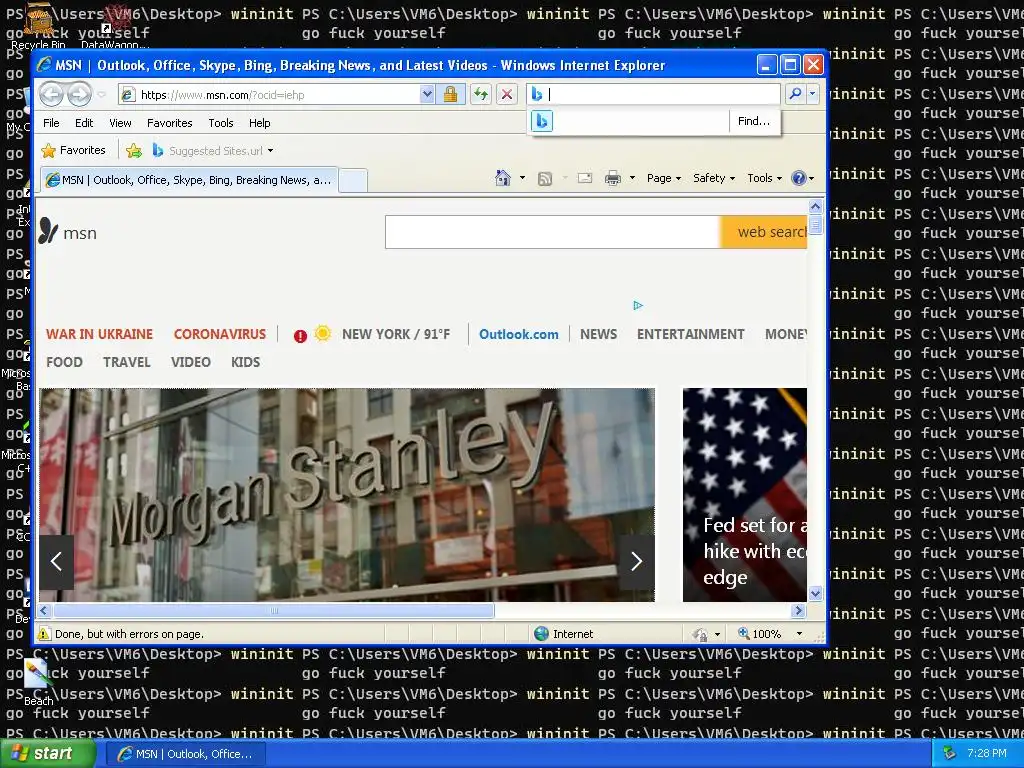Screen dimensions: 1024x768
Task: Open the FOOD section link
Action: 64,362
